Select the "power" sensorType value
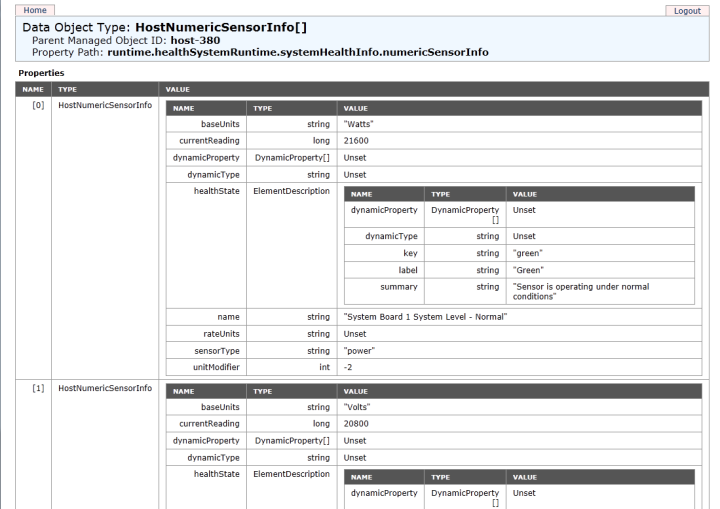This screenshot has width=720, height=509. coord(359,351)
